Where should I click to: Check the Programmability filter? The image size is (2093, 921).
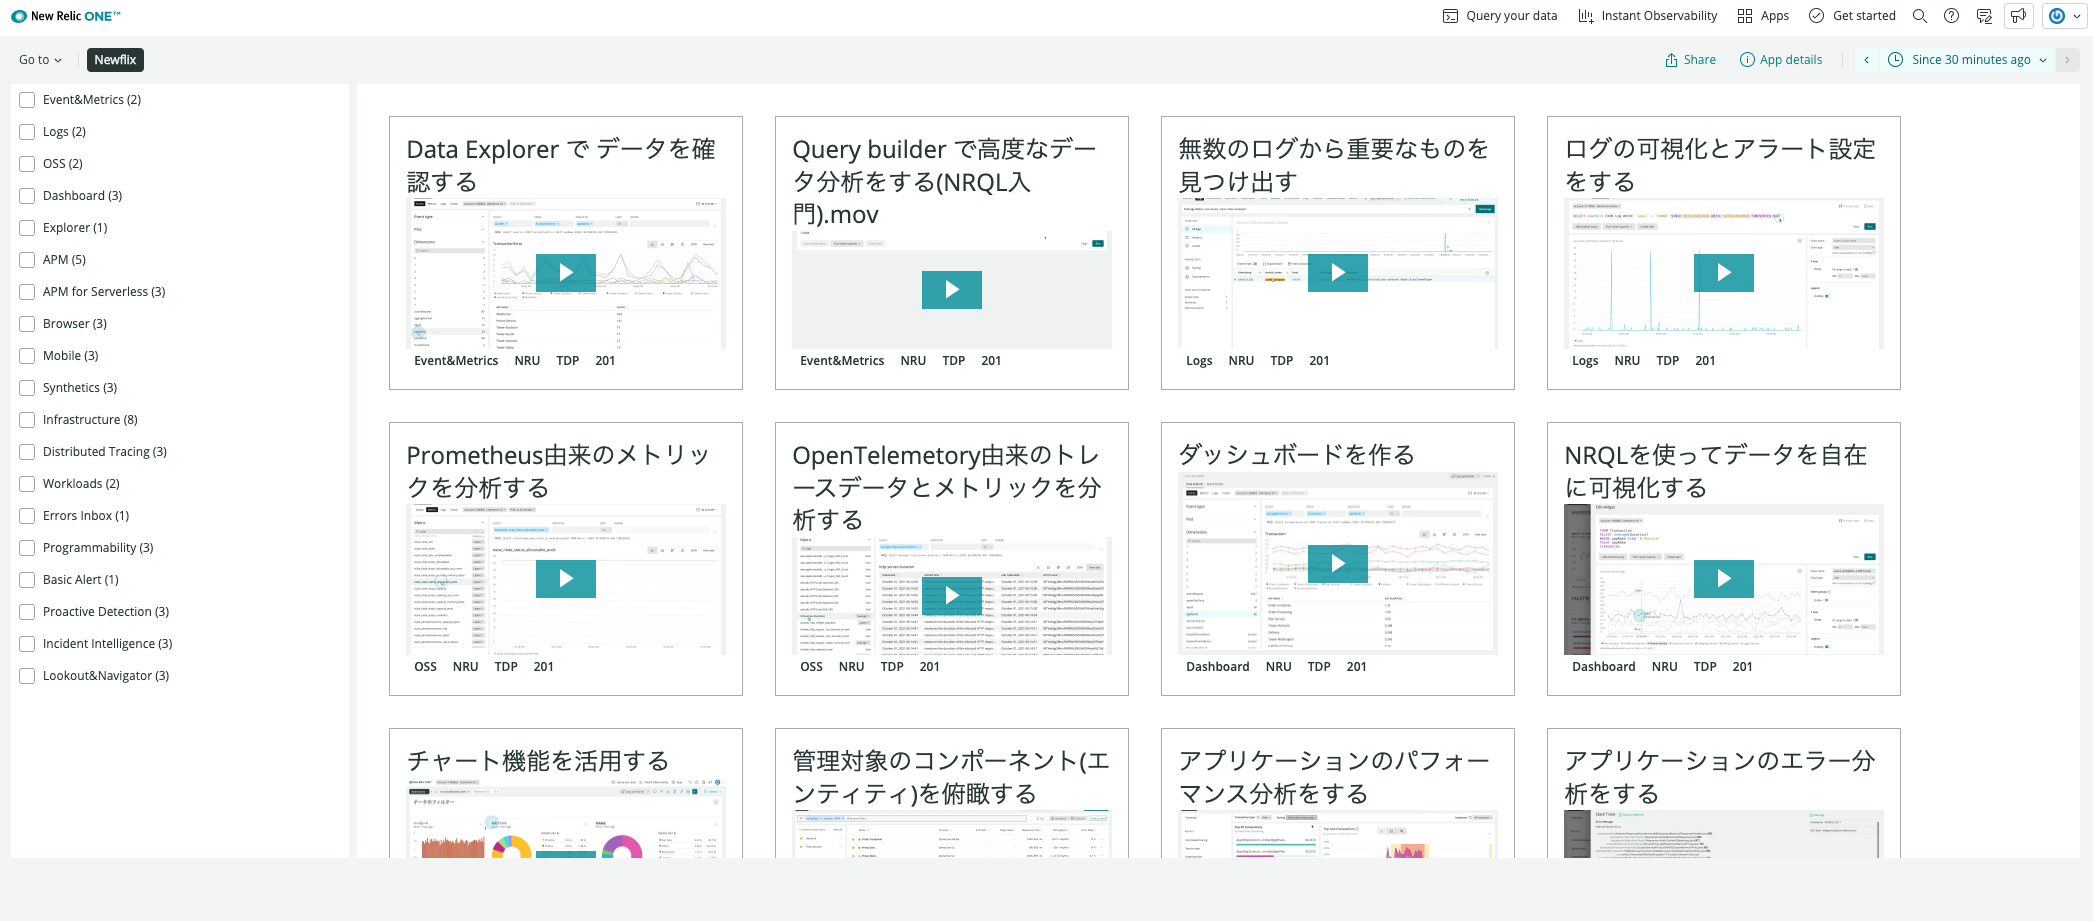[x=27, y=548]
